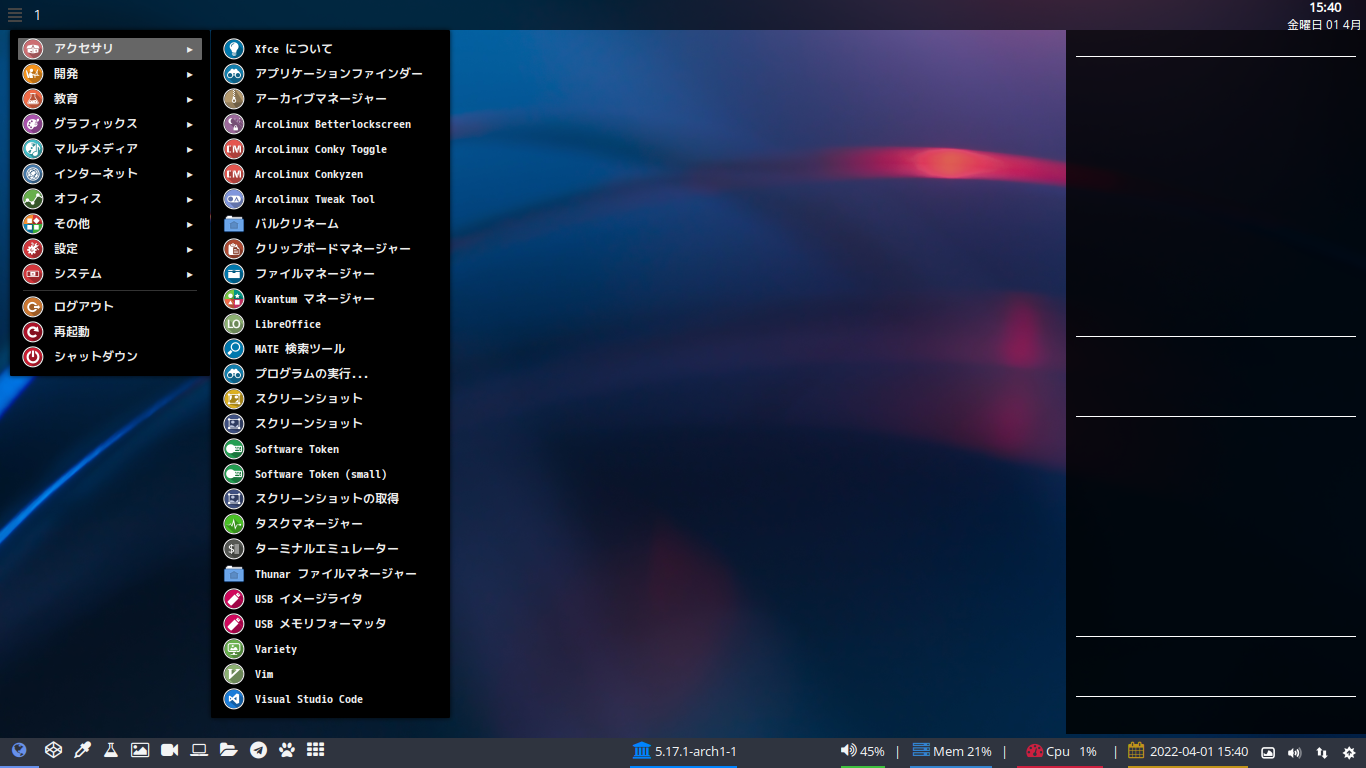This screenshot has height=768, width=1366.
Task: Click ログアウト to log out
Action: pyautogui.click(x=110, y=306)
